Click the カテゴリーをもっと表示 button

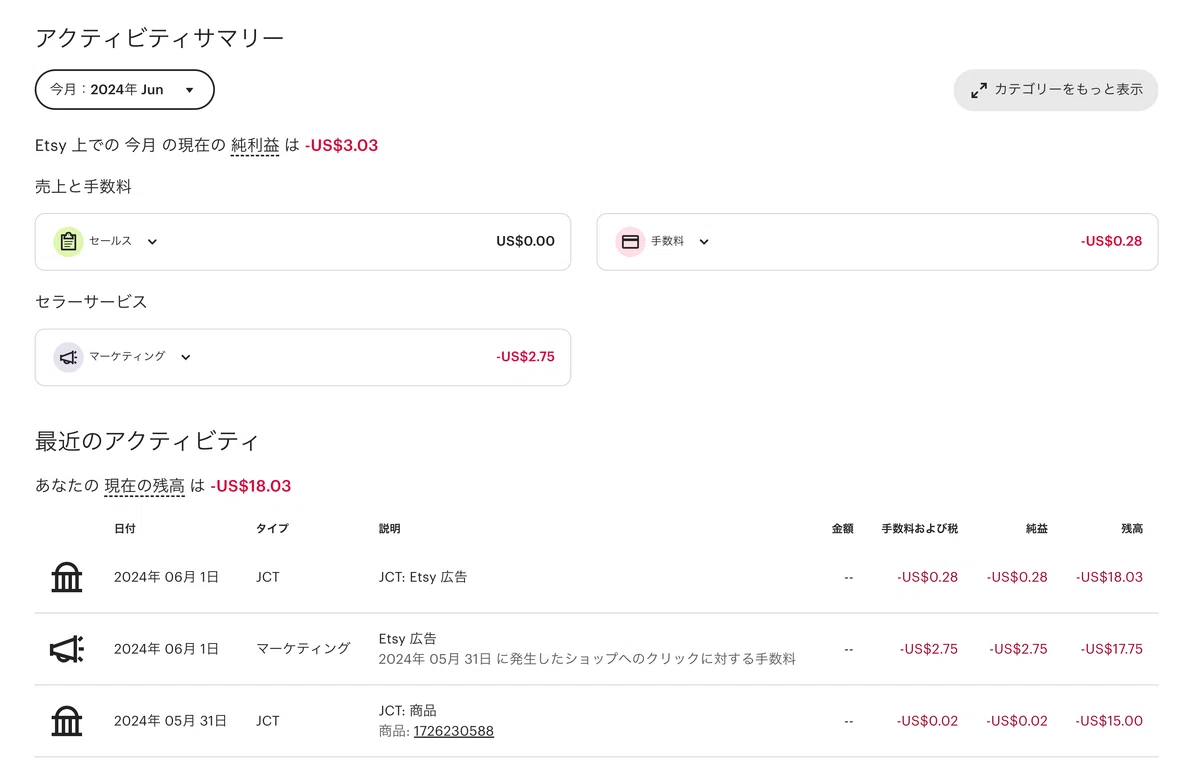1056,89
